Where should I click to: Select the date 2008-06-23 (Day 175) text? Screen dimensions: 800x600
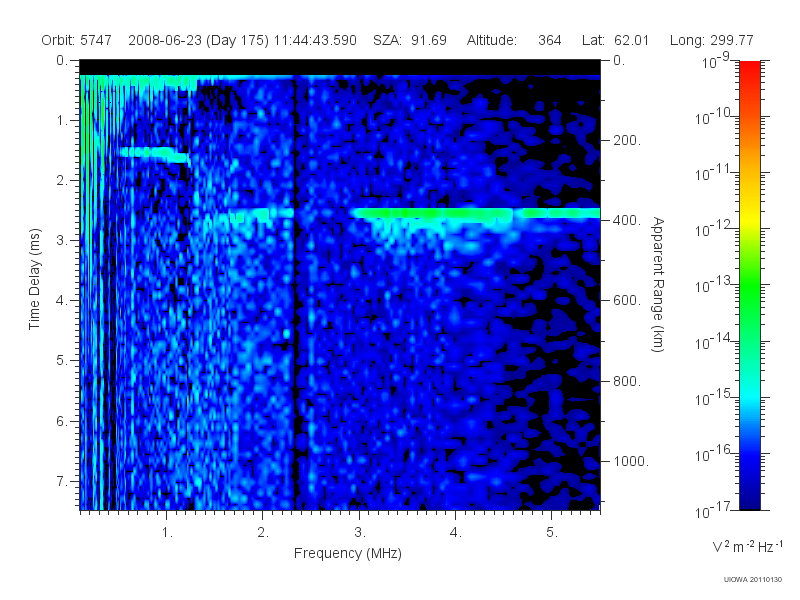[x=198, y=40]
